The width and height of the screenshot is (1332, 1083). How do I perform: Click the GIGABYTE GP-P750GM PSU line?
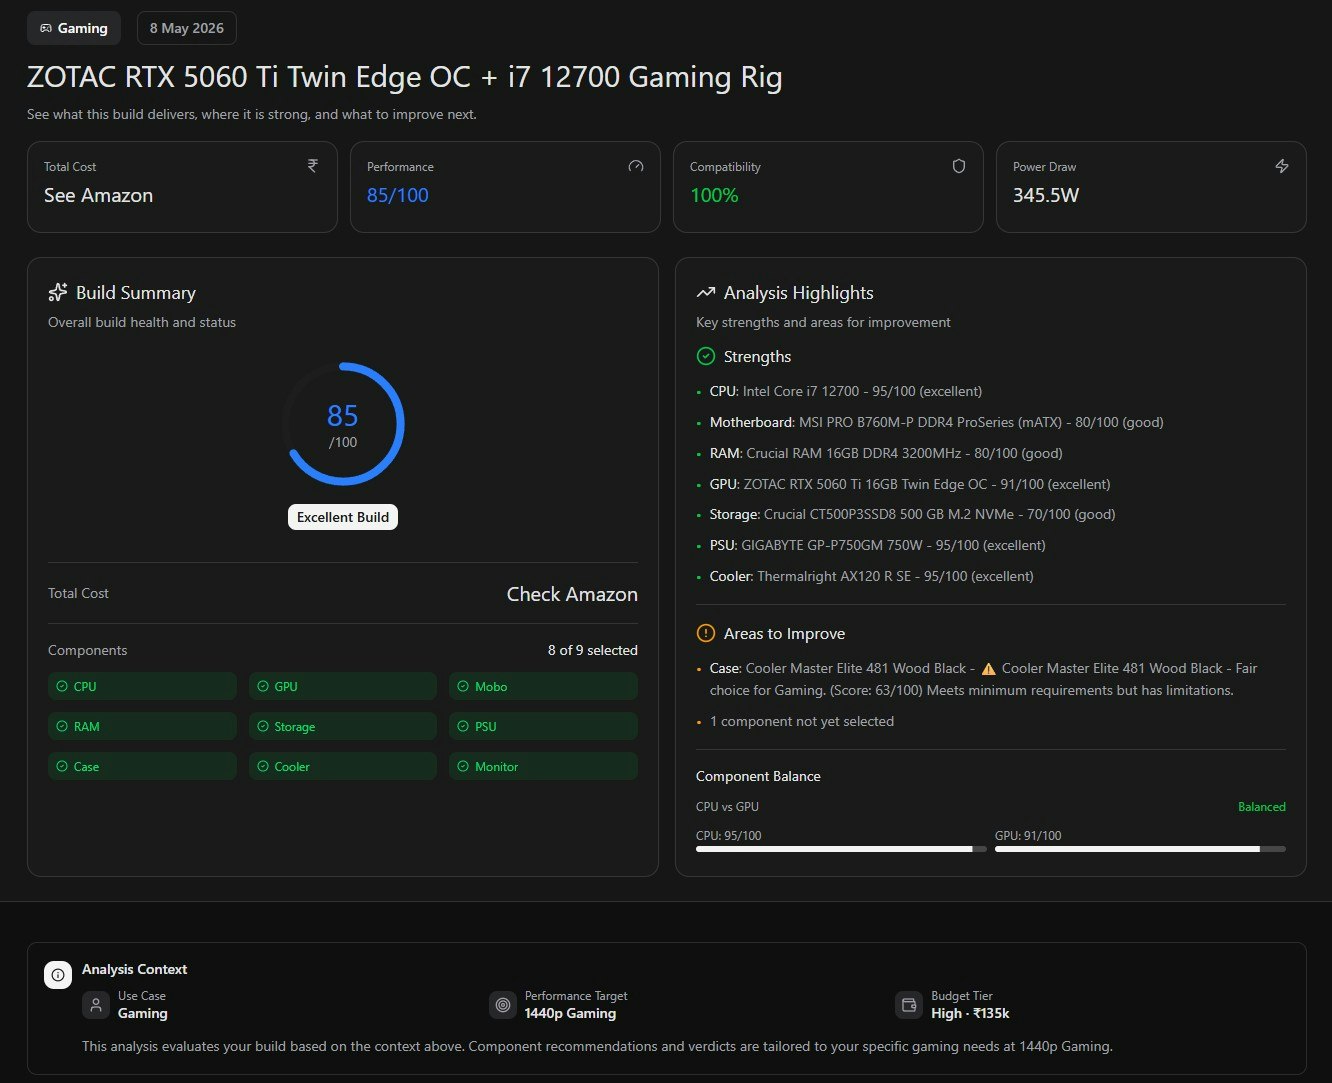[x=877, y=545]
